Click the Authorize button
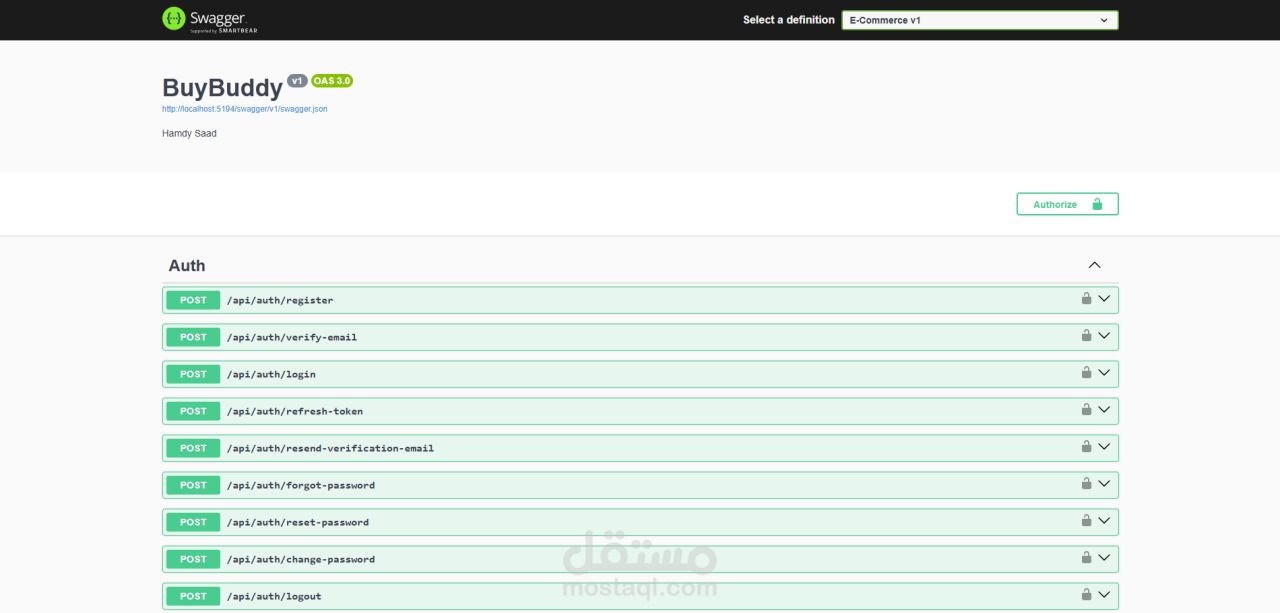The width and height of the screenshot is (1280, 613). tap(1067, 204)
